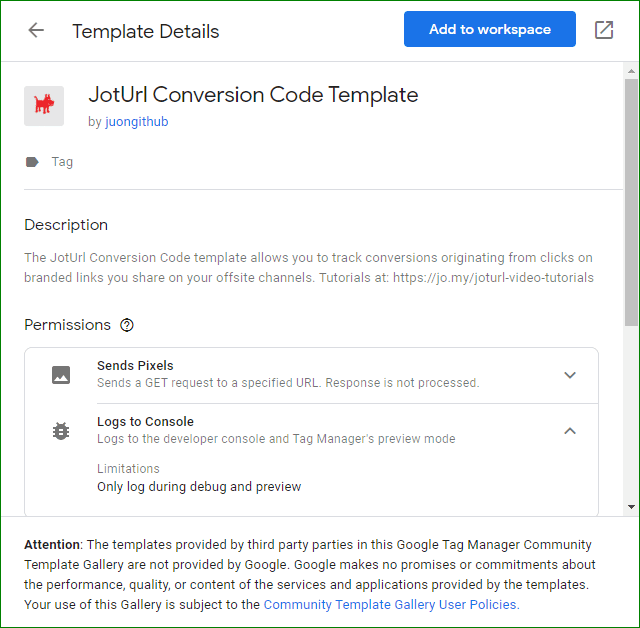This screenshot has width=640, height=628.
Task: Open template in new window icon
Action: (604, 30)
